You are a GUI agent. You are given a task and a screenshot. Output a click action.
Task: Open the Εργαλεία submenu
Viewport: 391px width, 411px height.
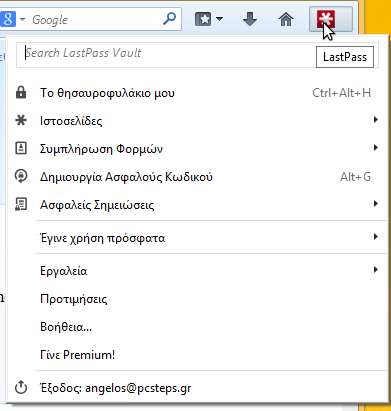[x=197, y=271]
